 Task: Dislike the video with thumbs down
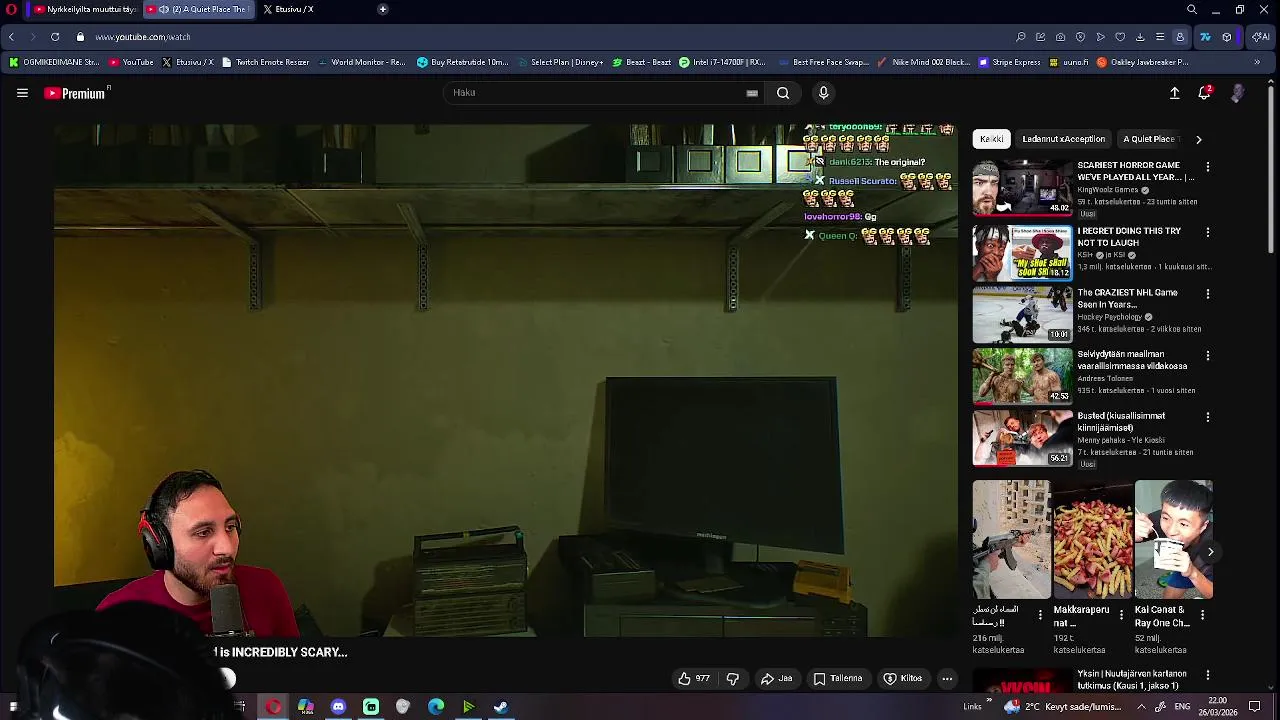coord(733,678)
